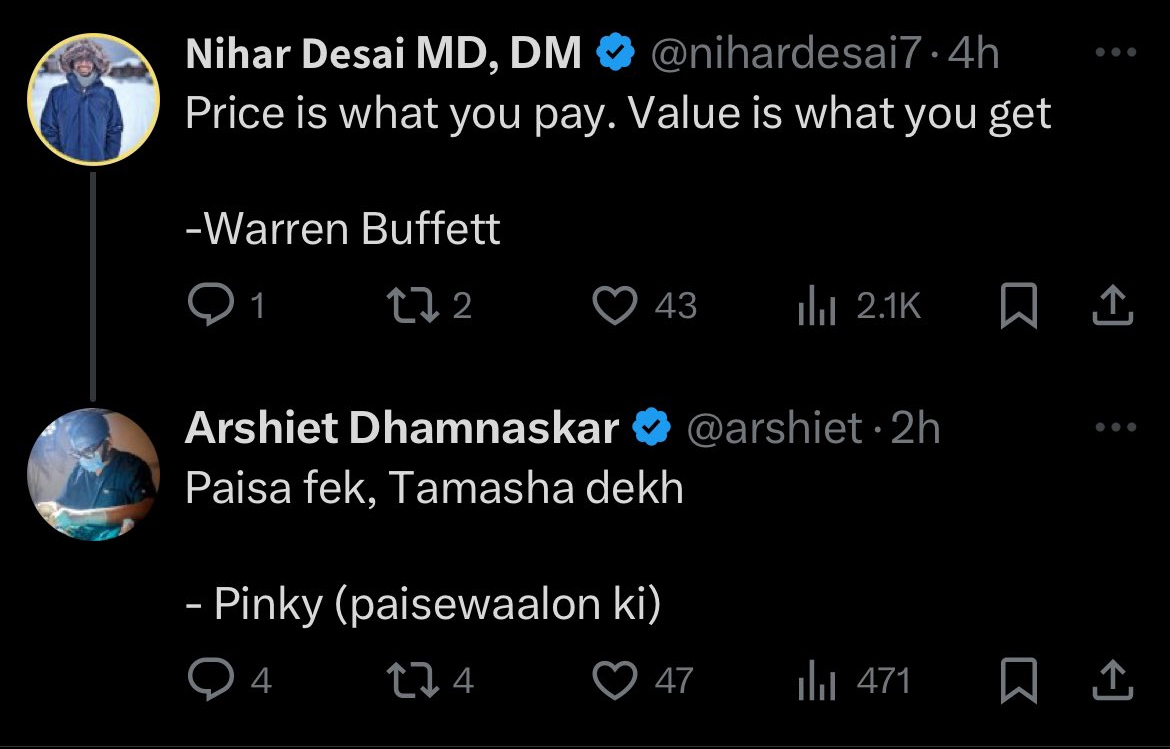The width and height of the screenshot is (1170, 749).
Task: Open Nihar Desai's profile picture
Action: click(94, 98)
